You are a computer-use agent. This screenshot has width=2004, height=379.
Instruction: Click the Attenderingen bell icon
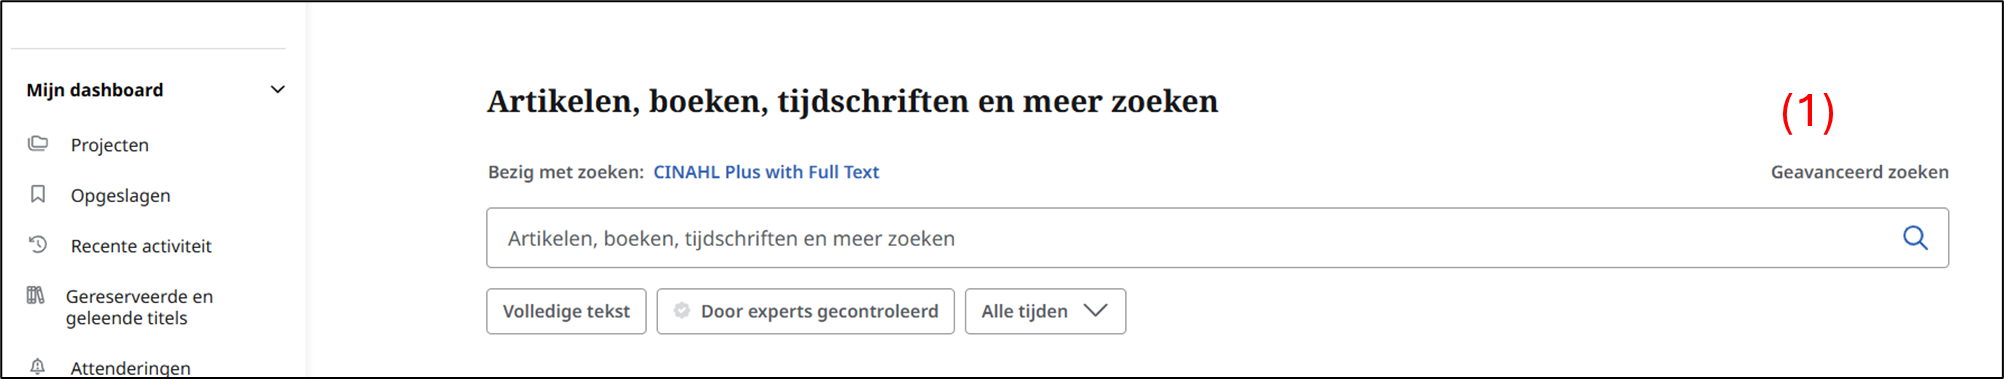tap(38, 367)
